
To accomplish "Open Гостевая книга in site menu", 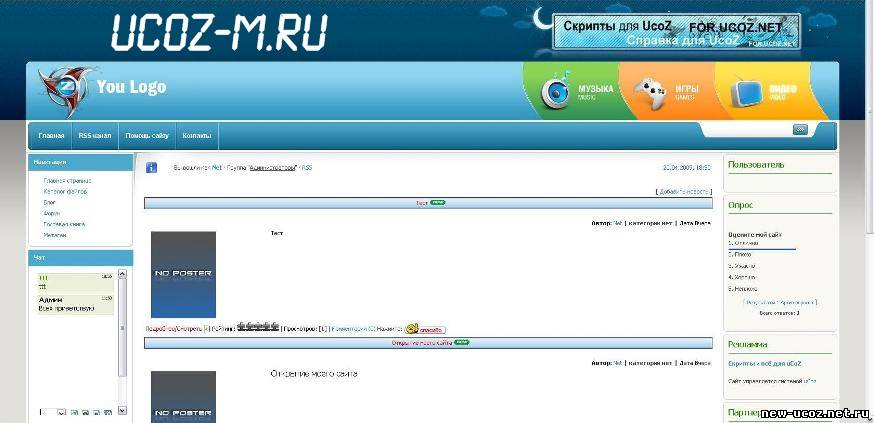I will 64,224.
